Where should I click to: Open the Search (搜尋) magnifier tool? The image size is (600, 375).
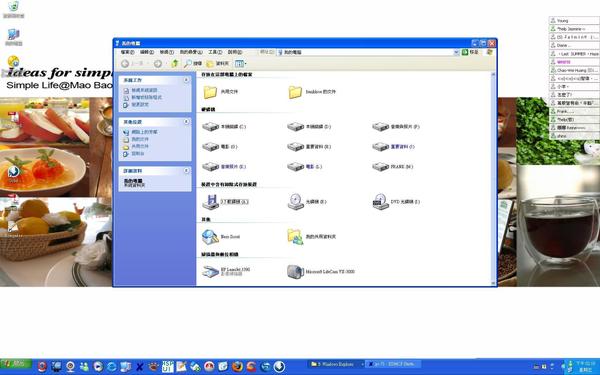pyautogui.click(x=193, y=64)
